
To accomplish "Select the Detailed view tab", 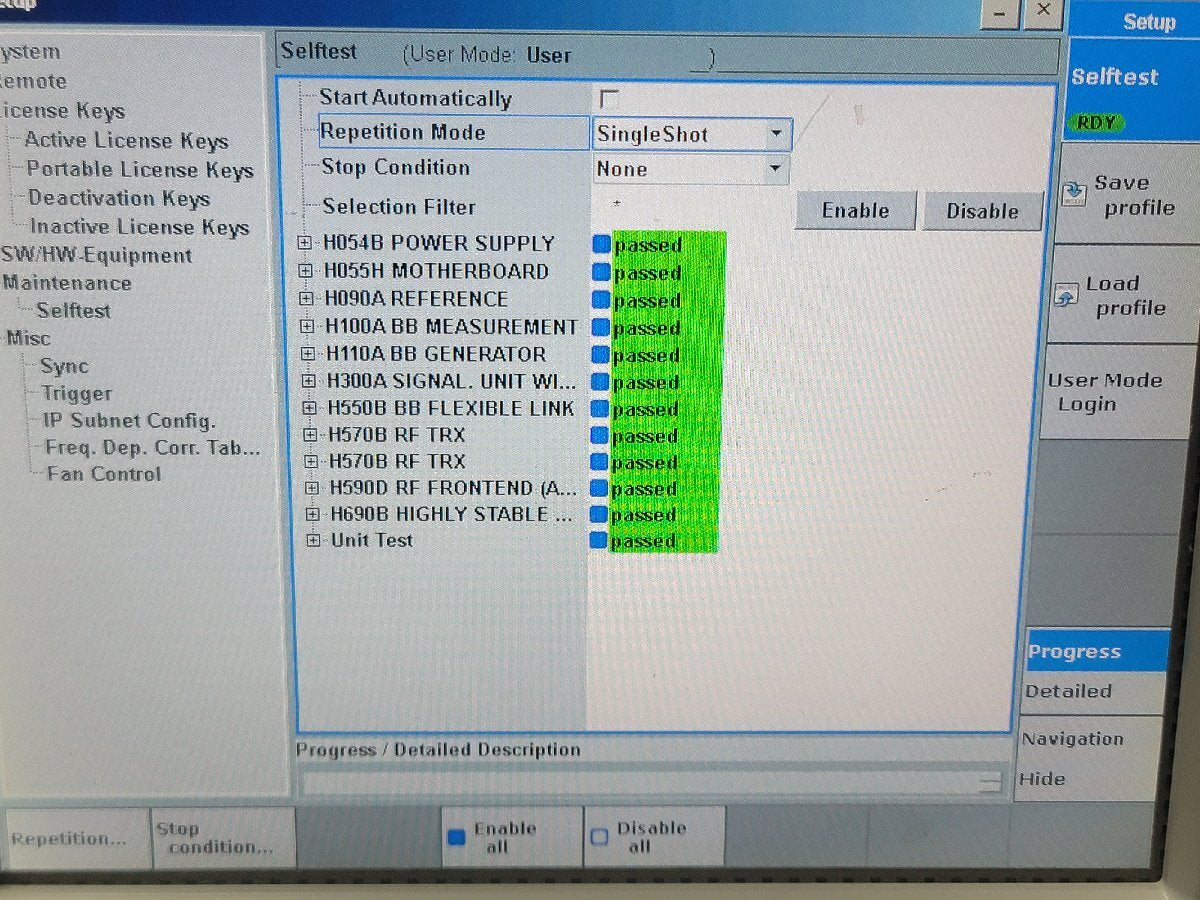I will (x=1095, y=692).
